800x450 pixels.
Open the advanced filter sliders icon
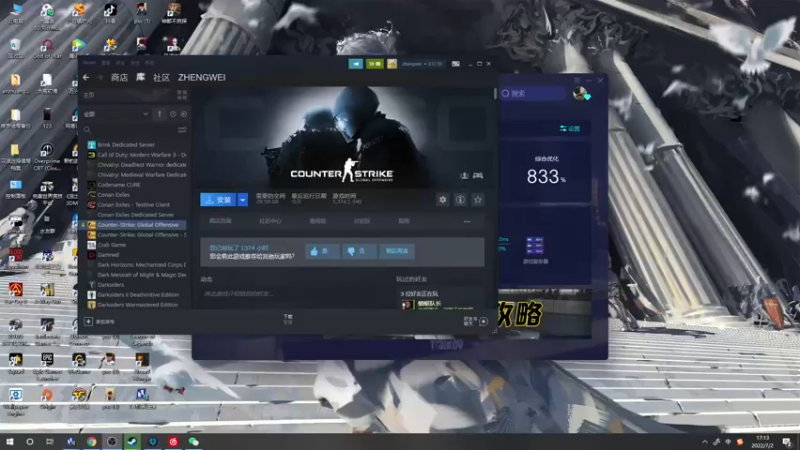point(182,130)
